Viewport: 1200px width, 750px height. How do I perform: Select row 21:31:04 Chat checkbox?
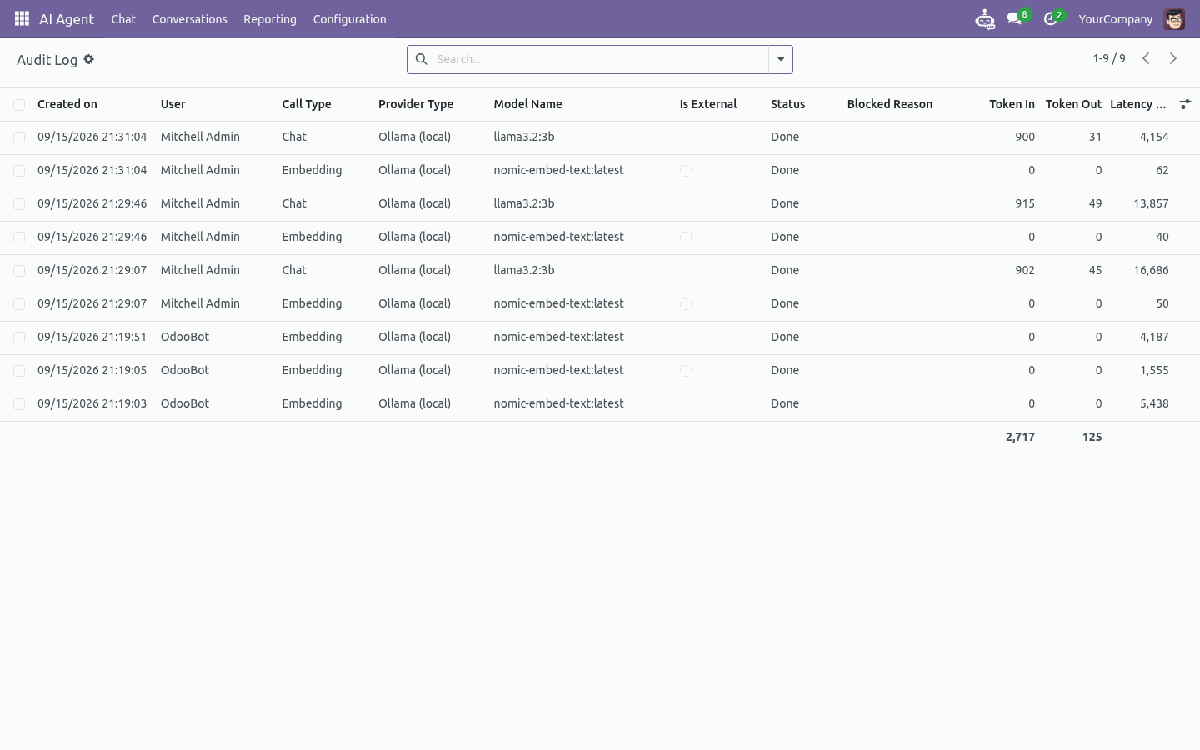click(19, 138)
